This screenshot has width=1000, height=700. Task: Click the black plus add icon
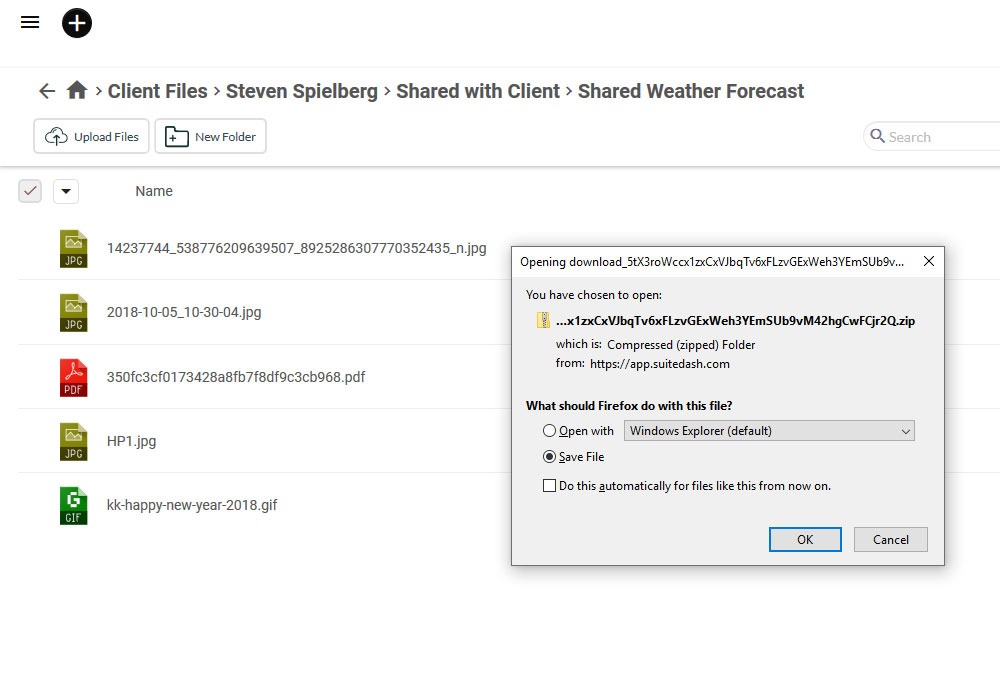(x=77, y=22)
